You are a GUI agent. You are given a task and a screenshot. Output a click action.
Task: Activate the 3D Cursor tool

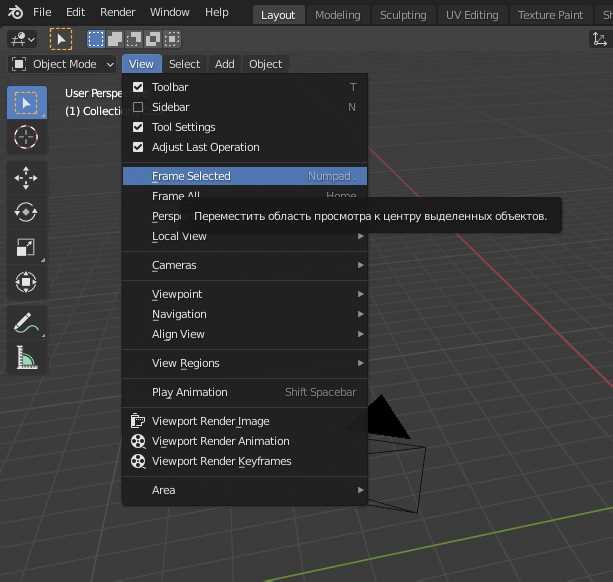click(26, 137)
